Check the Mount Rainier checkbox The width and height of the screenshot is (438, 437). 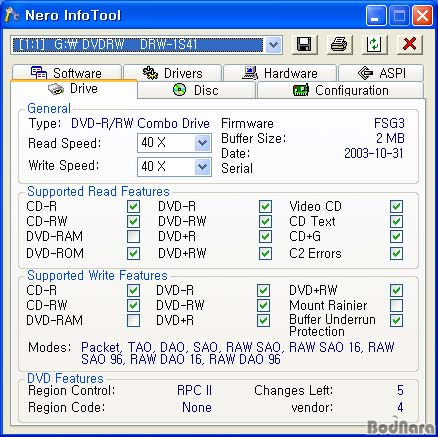tap(396, 305)
